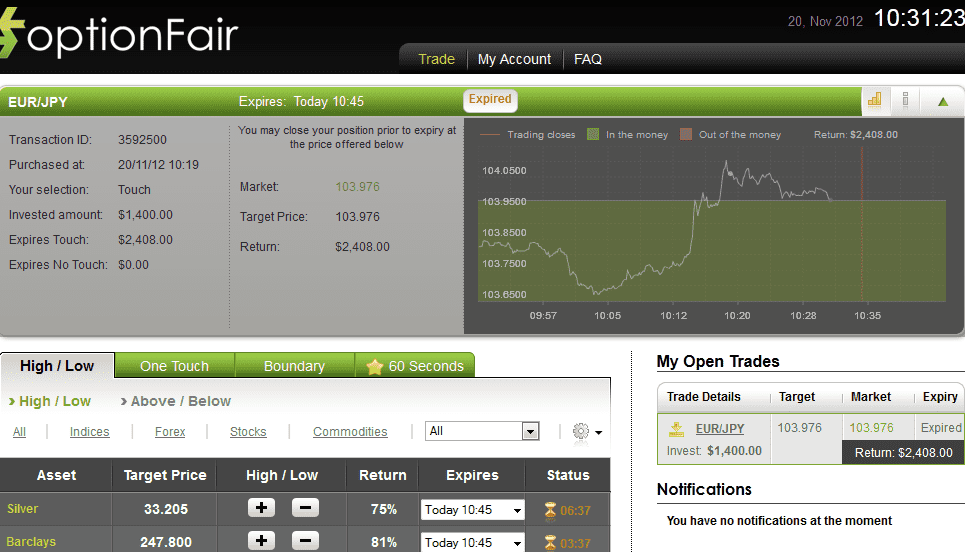Image resolution: width=965 pixels, height=552 pixels.
Task: Switch to the 60 Seconds tab
Action: [415, 366]
